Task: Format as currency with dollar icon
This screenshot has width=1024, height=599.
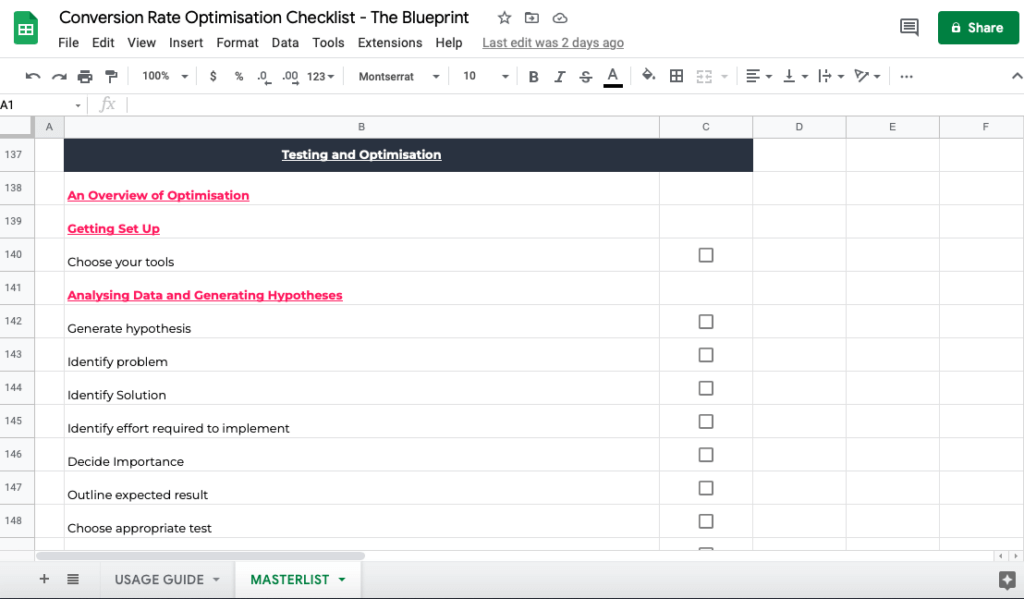Action: click(213, 76)
